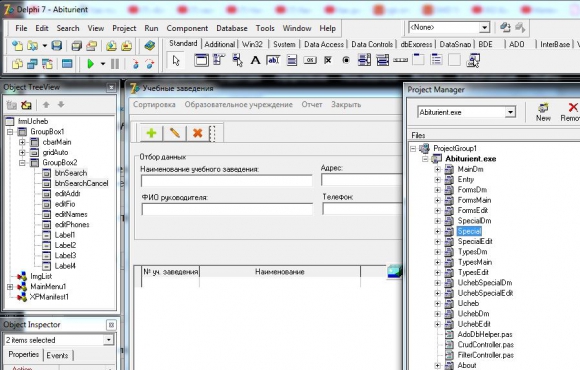Click the Save disk icon in toolbar
The width and height of the screenshot is (580, 370).
point(57,46)
